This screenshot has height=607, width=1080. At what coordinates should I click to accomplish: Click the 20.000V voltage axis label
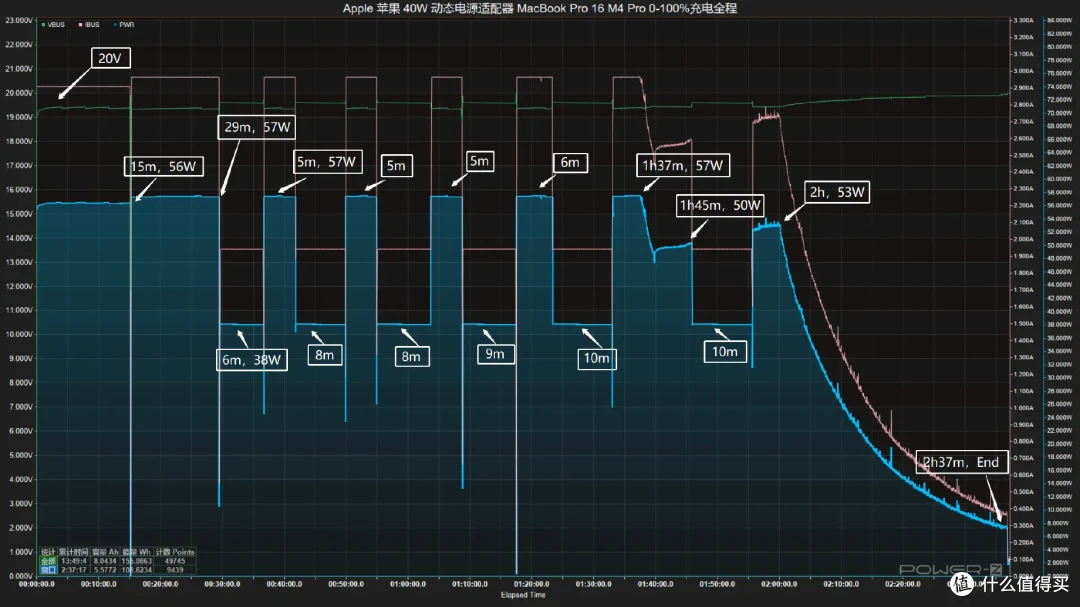[x=19, y=93]
